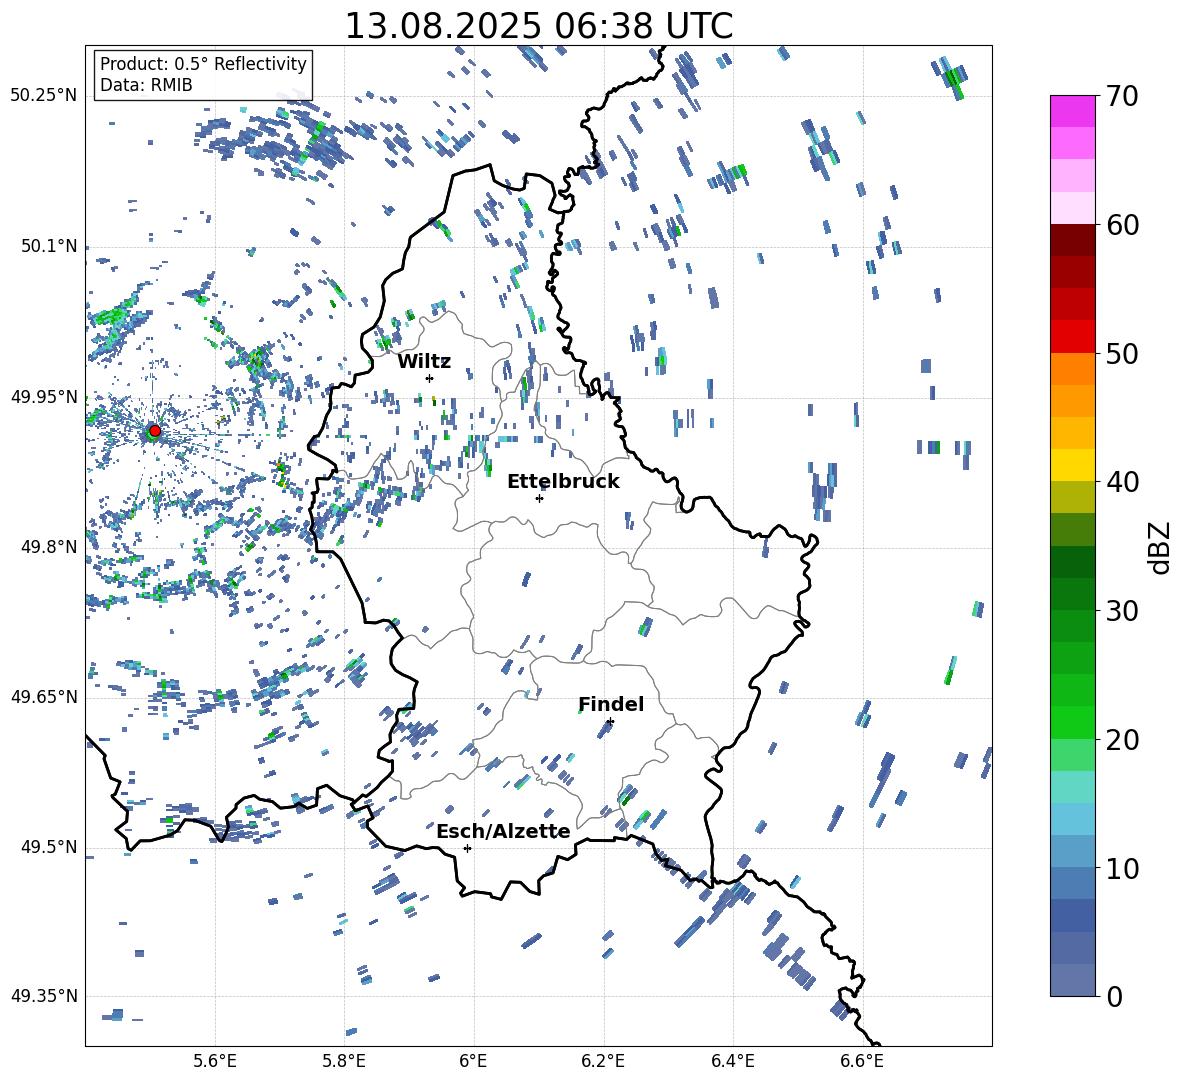Click the Product: 0.5° Reflectivity text
The height and width of the screenshot is (1081, 1184).
203,63
